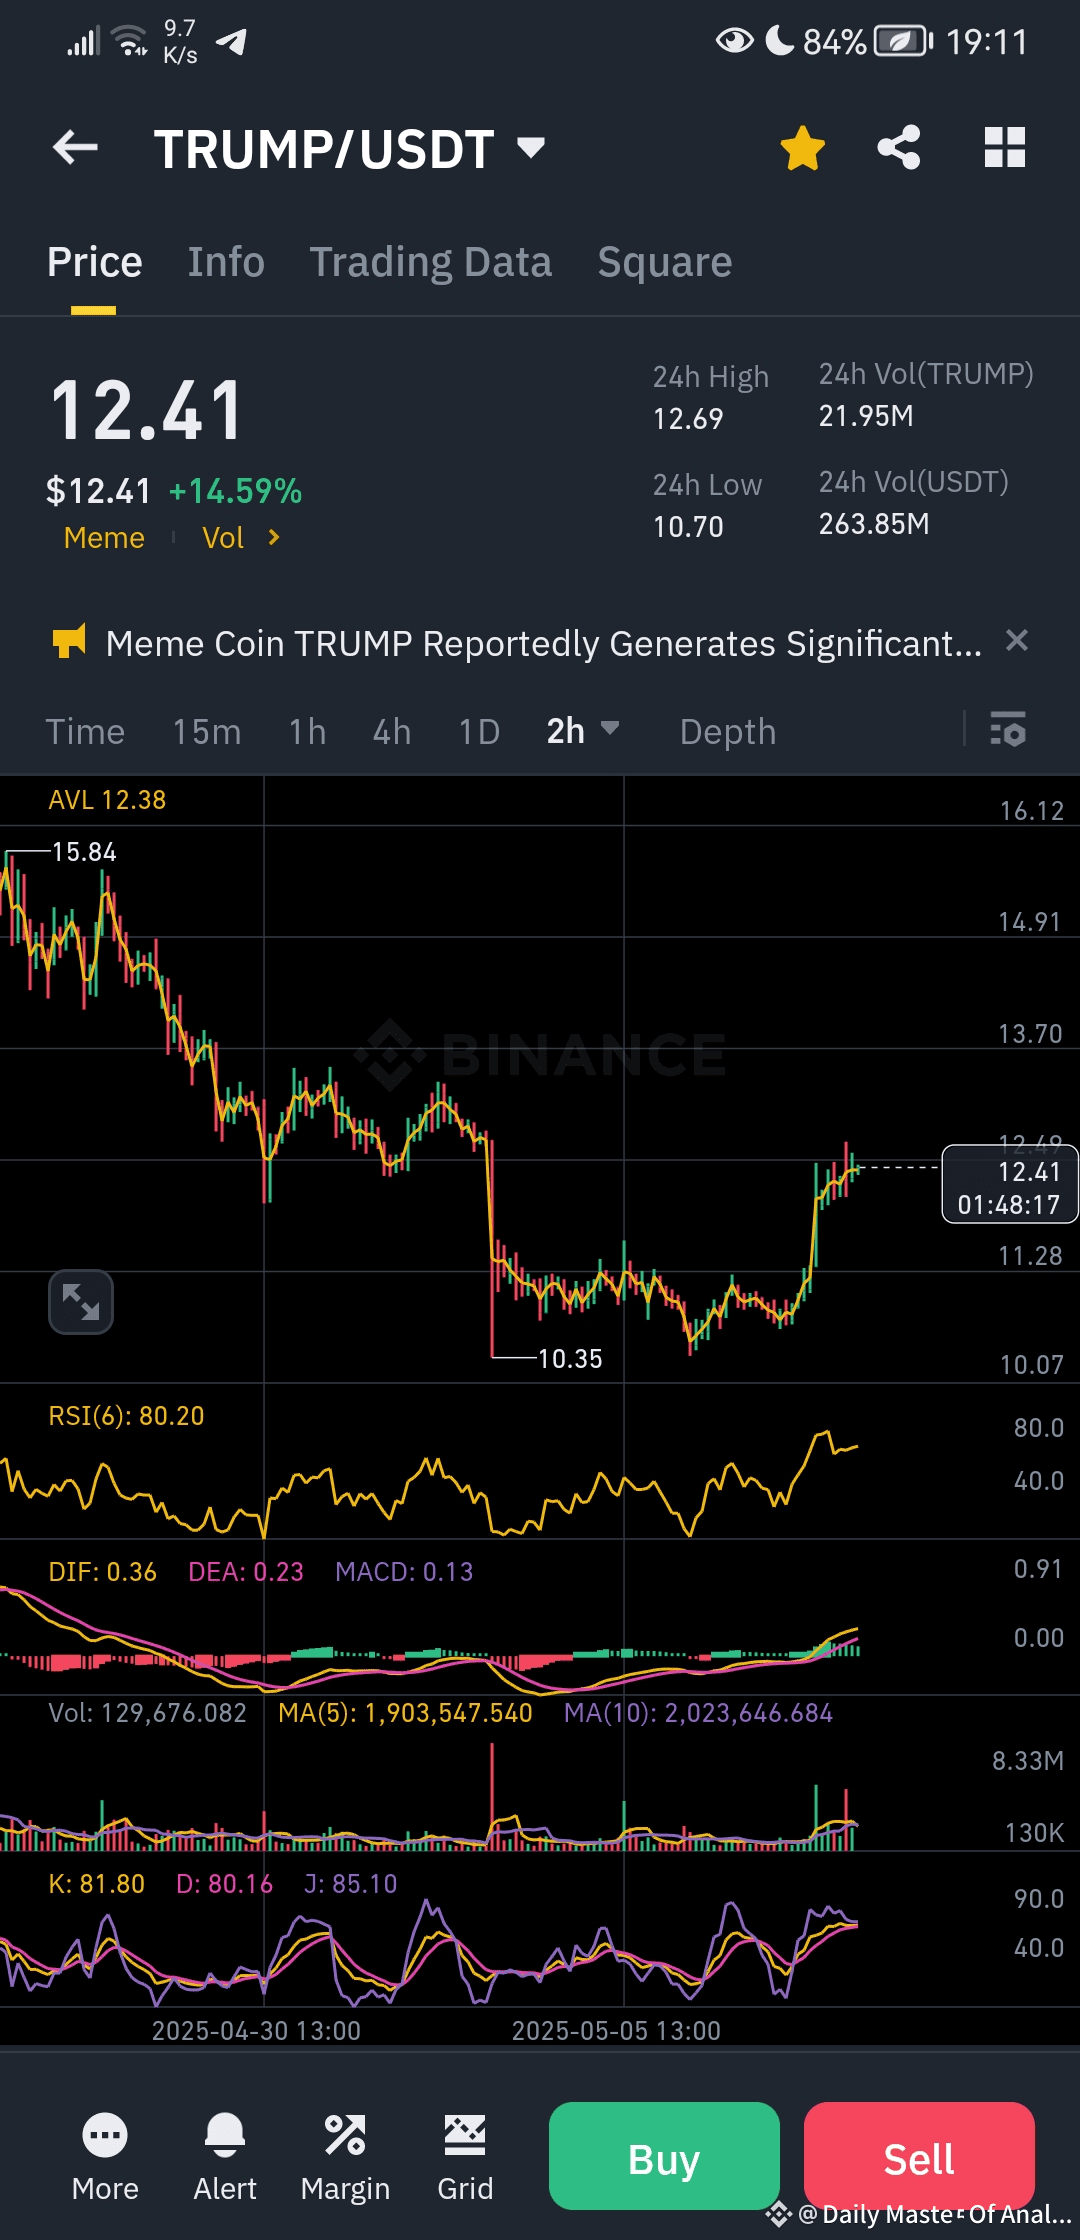Tap the green Buy button
Screen dimensions: 1080x2240
click(664, 2156)
